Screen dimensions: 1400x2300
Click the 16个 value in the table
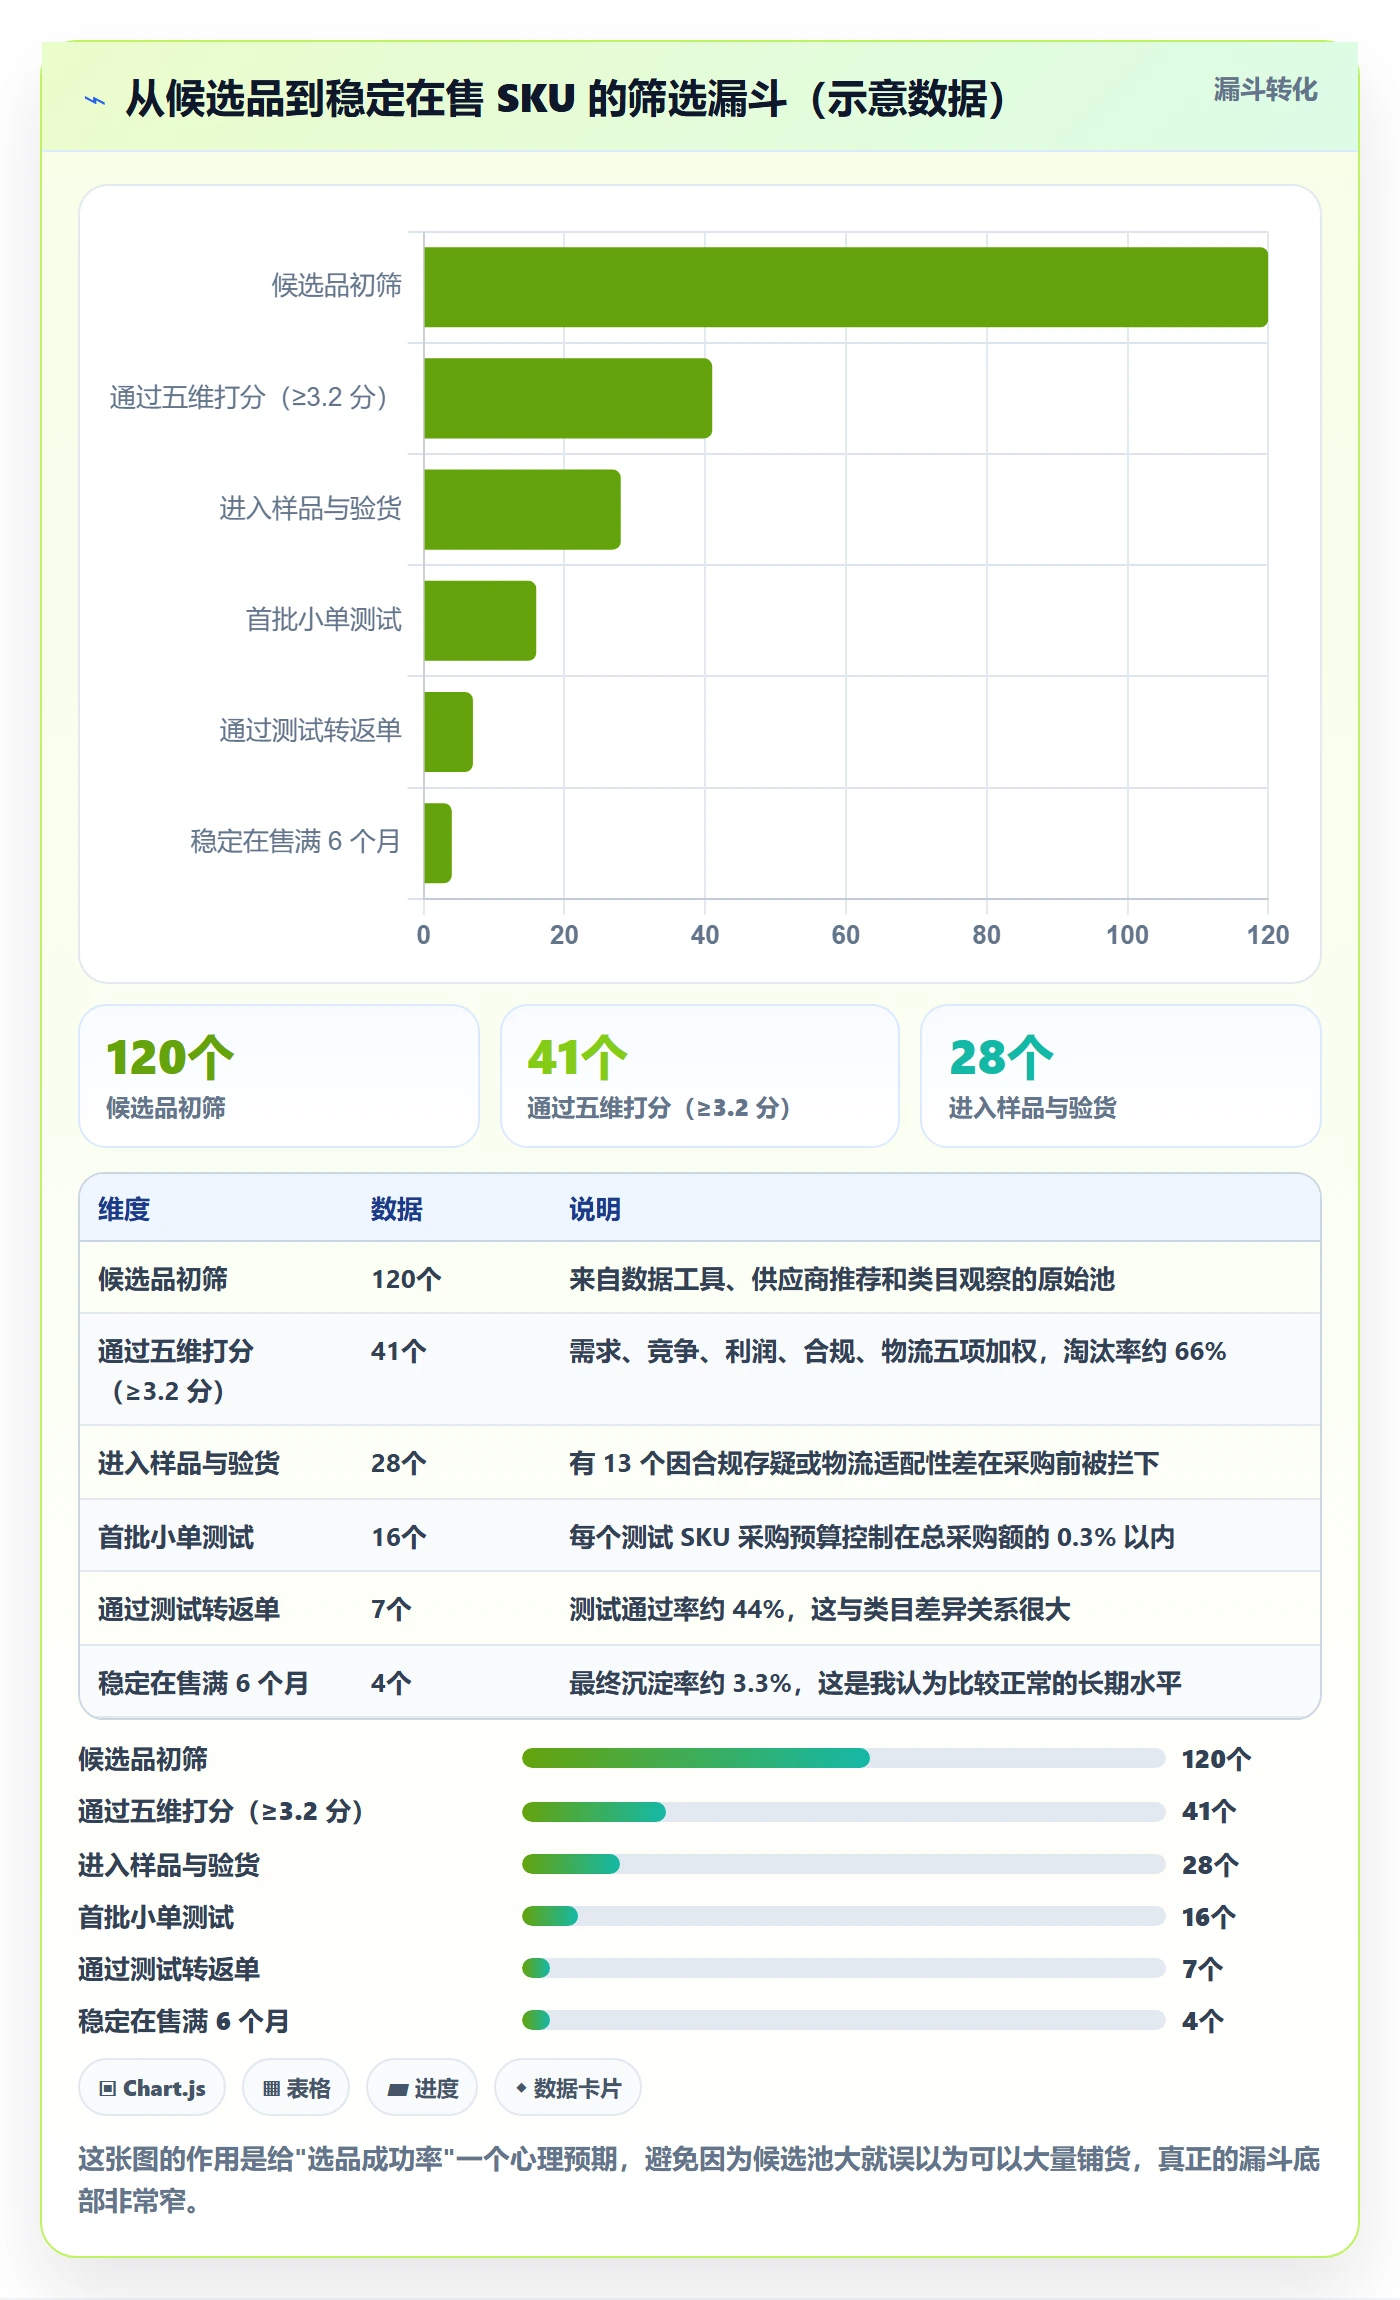(x=399, y=1537)
